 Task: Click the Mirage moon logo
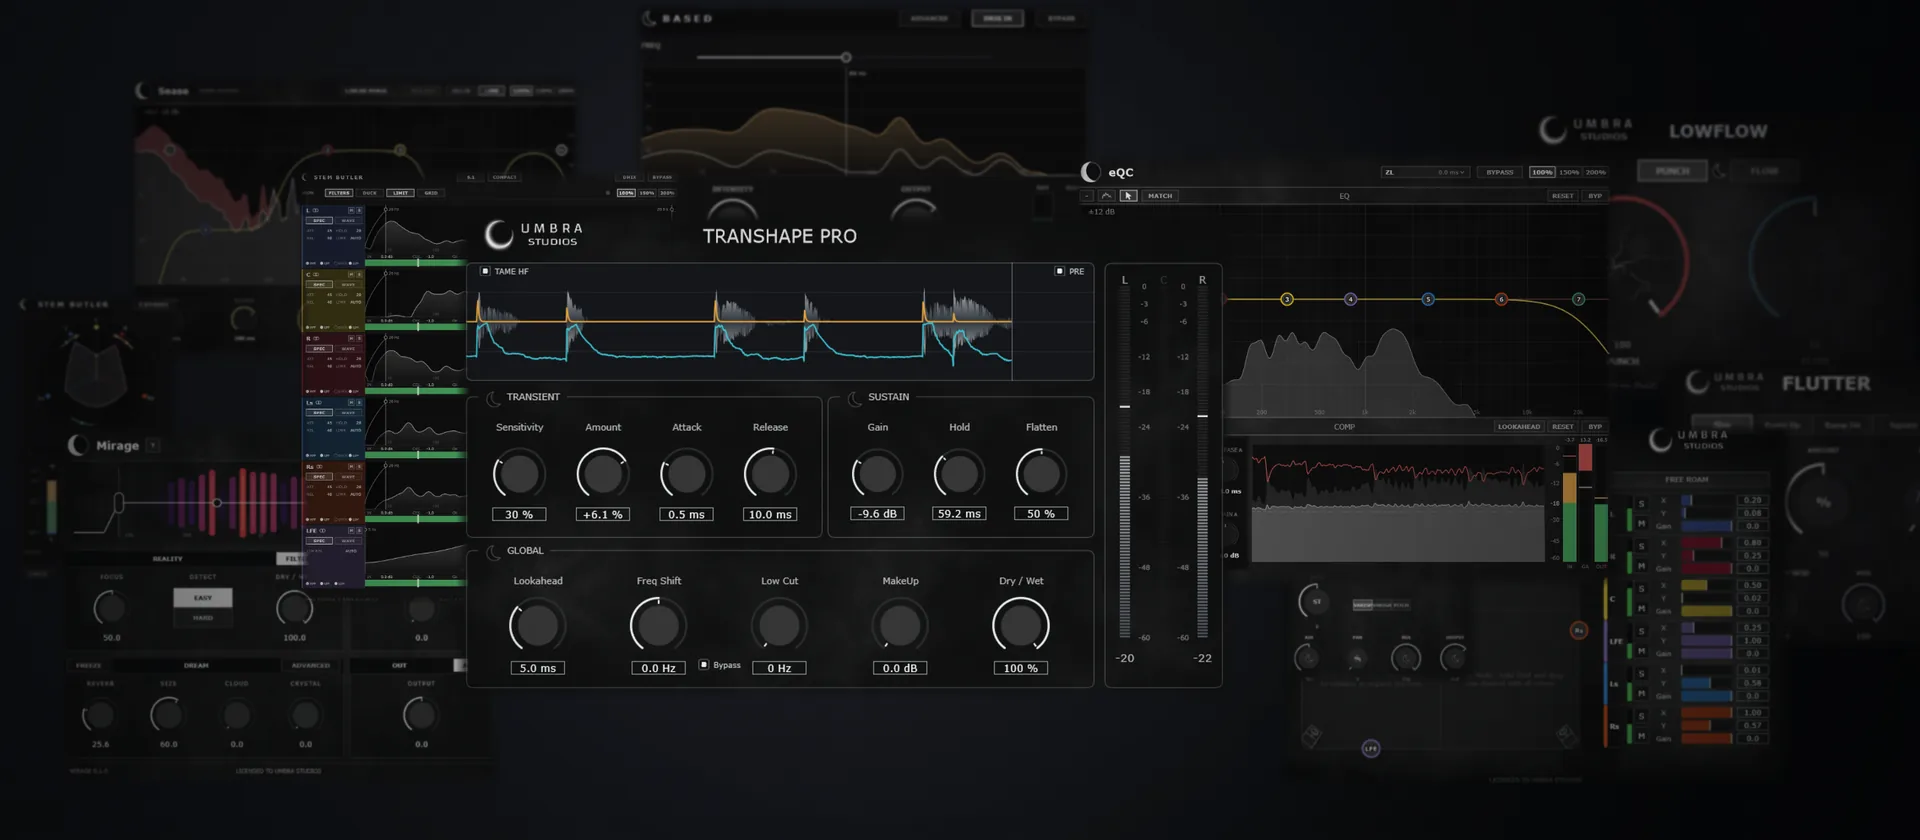click(78, 445)
